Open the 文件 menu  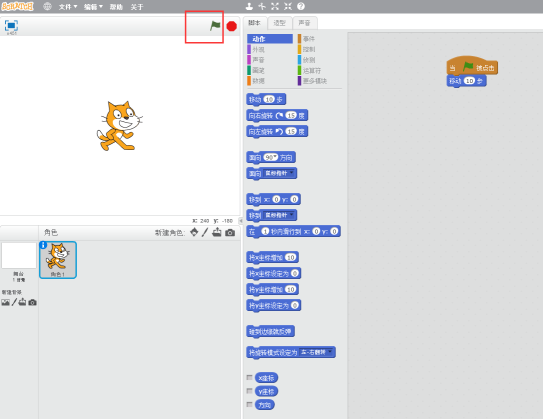tap(68, 7)
